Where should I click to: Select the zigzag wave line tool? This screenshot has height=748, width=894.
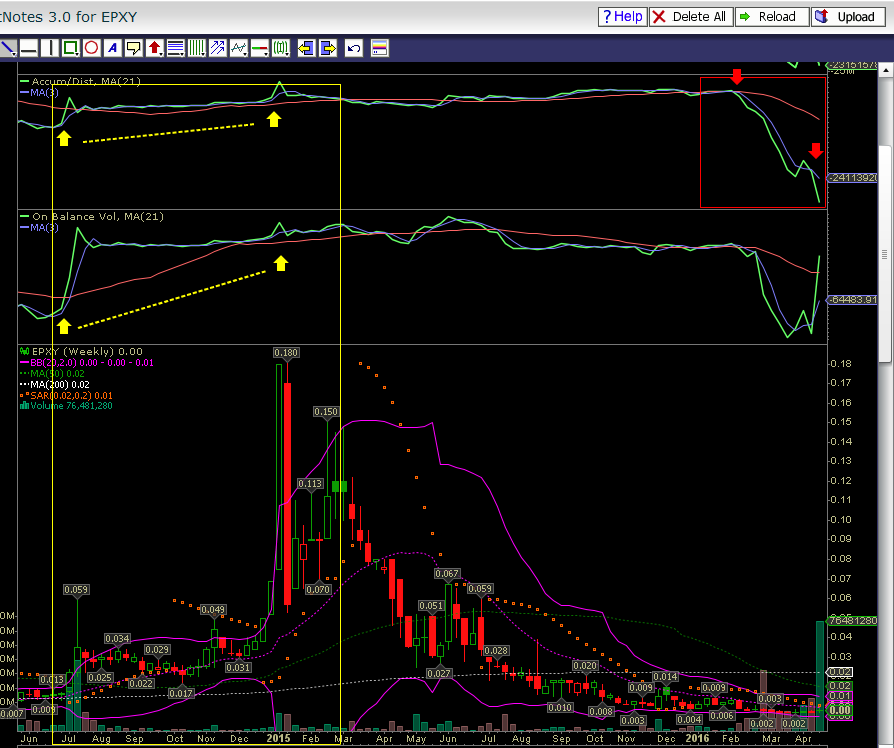tap(238, 48)
